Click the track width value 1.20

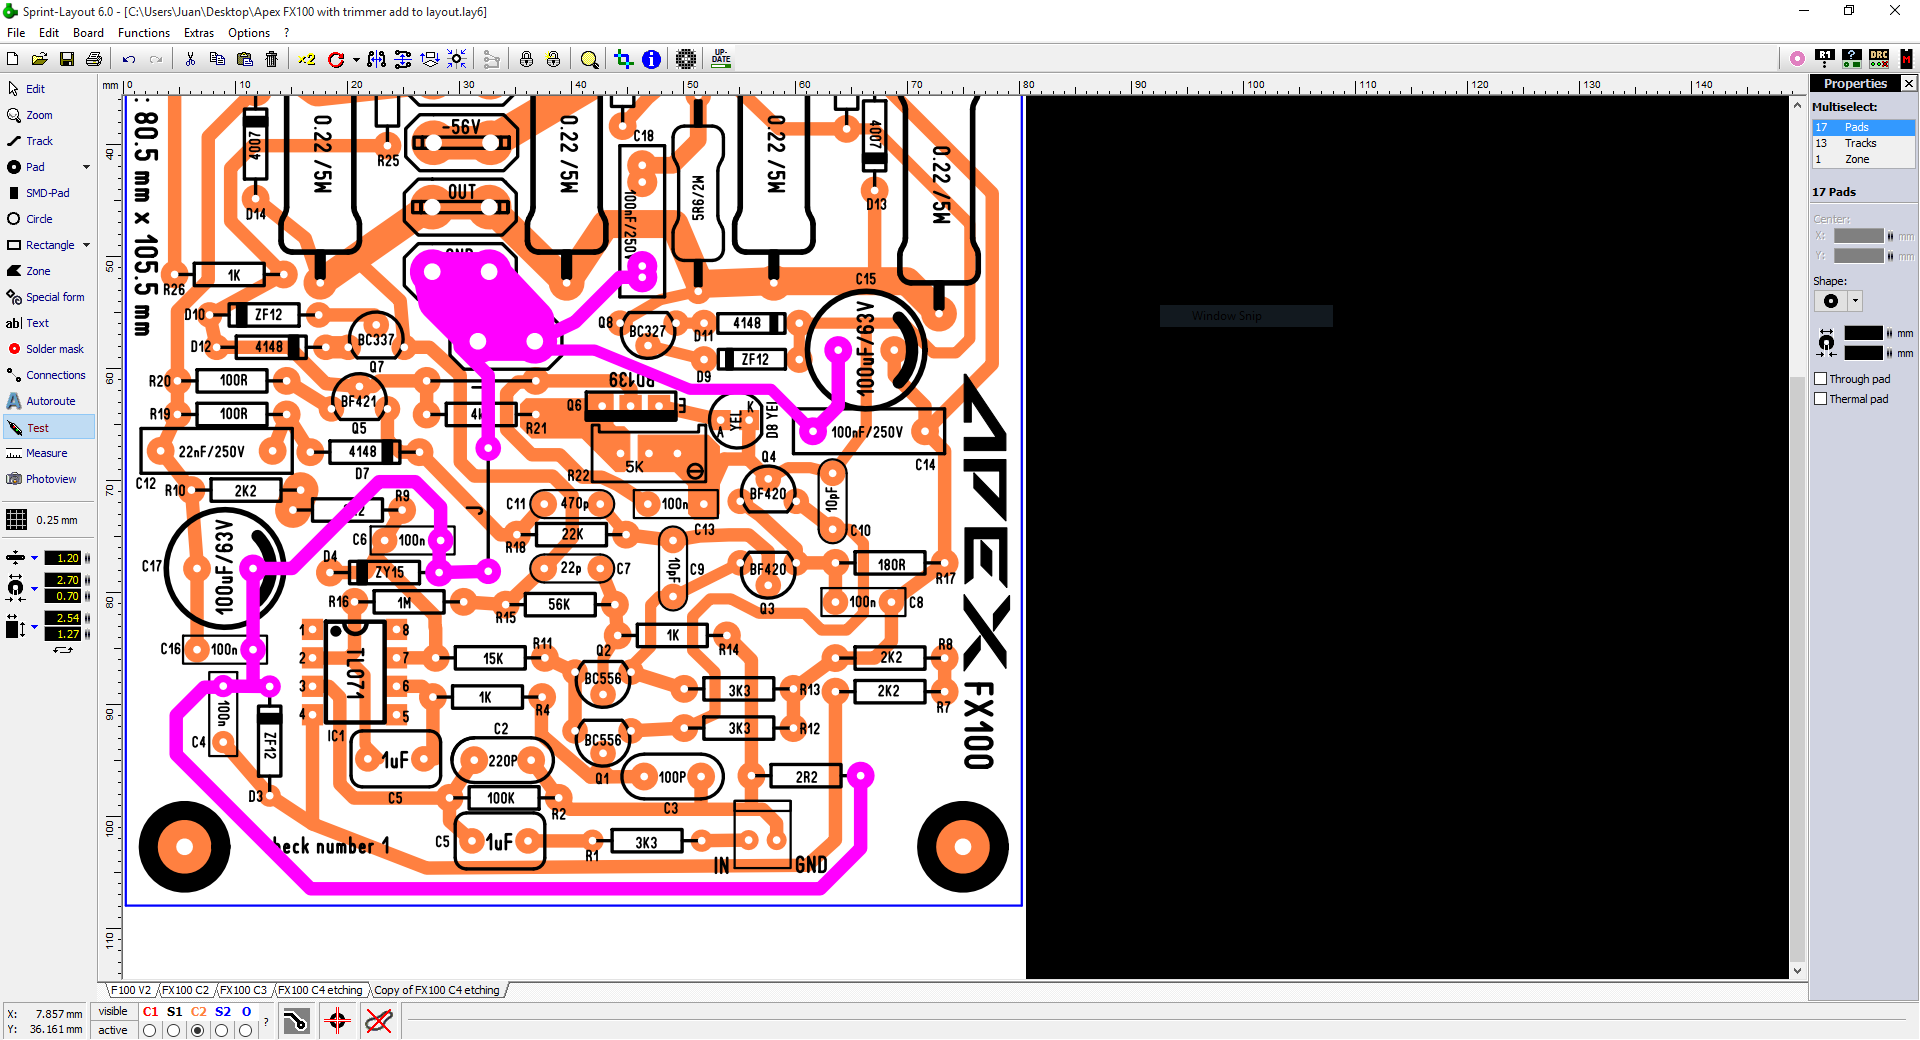[62, 558]
